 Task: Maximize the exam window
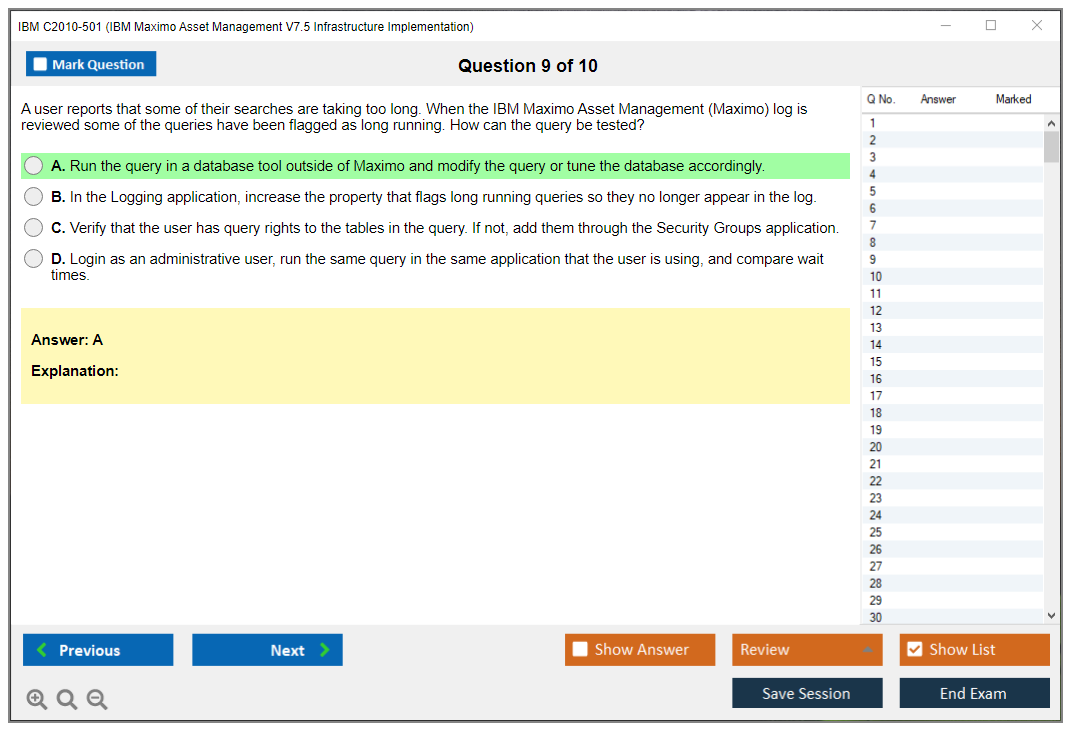click(991, 26)
